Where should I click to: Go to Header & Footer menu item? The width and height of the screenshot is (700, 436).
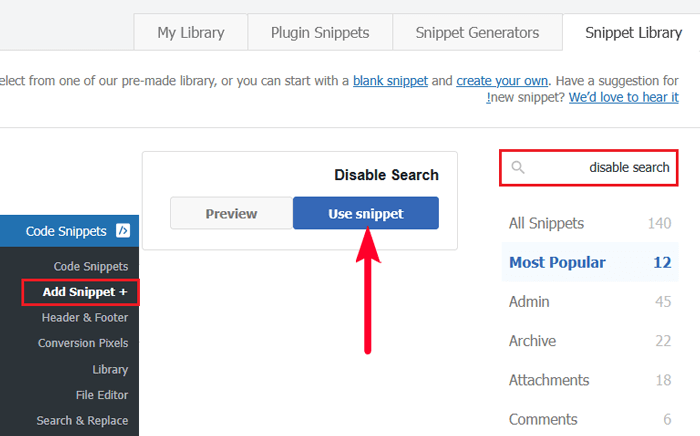tap(84, 317)
